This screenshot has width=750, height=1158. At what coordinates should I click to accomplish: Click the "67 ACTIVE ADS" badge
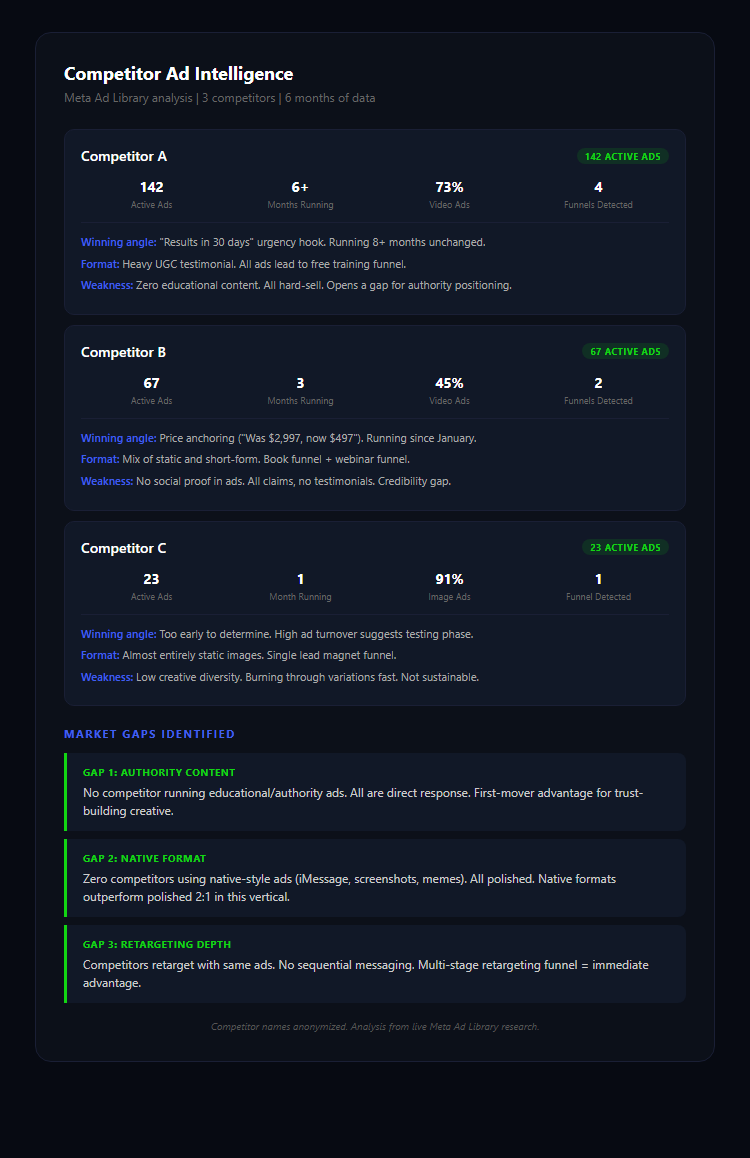click(x=625, y=352)
